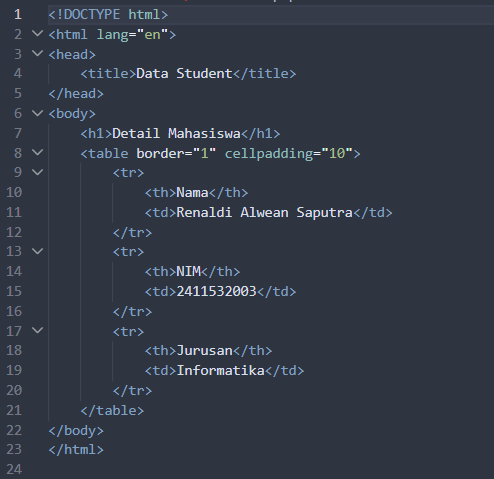Place cursor in Data Student title text

pyautogui.click(x=184, y=74)
